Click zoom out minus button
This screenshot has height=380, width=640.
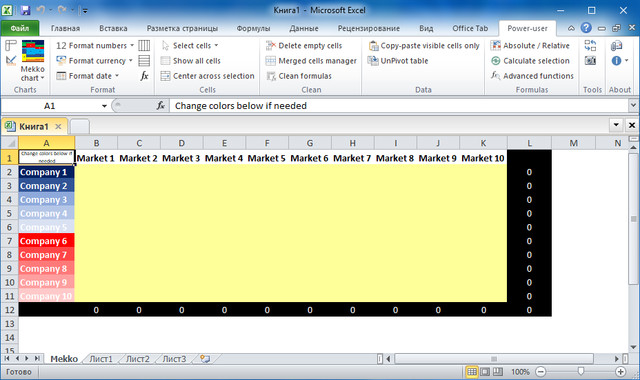click(x=540, y=371)
